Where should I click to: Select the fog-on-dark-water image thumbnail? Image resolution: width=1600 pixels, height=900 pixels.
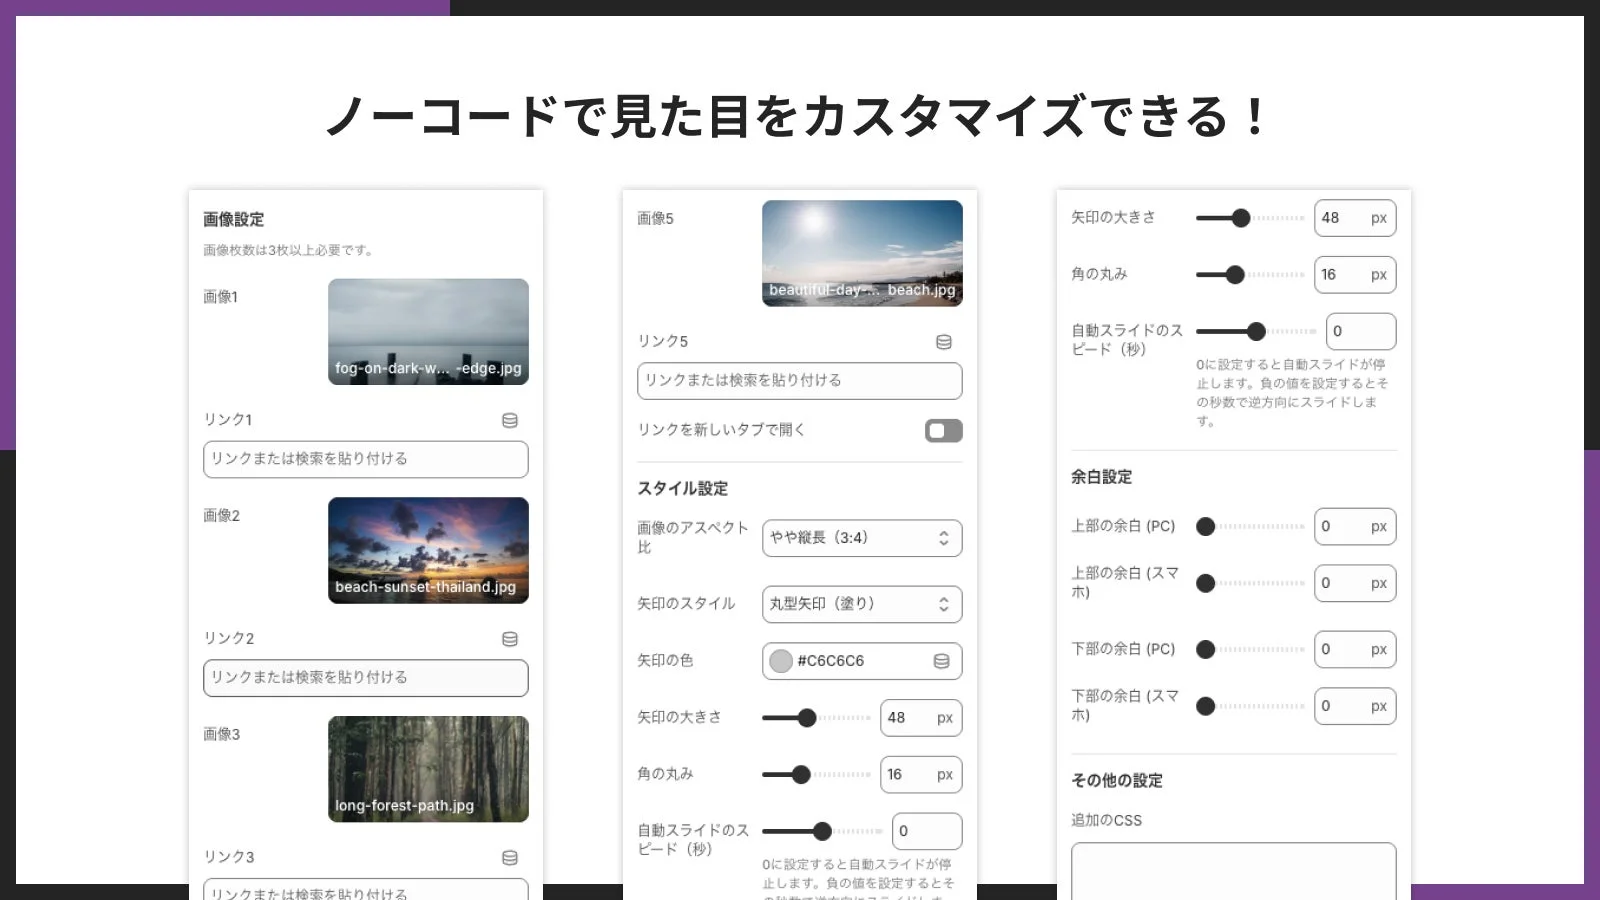tap(428, 331)
